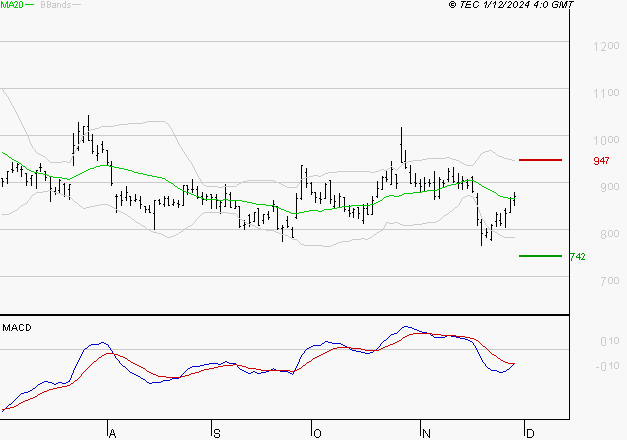Click the O month marker on time axis
This screenshot has height=440, width=627.
(317, 434)
